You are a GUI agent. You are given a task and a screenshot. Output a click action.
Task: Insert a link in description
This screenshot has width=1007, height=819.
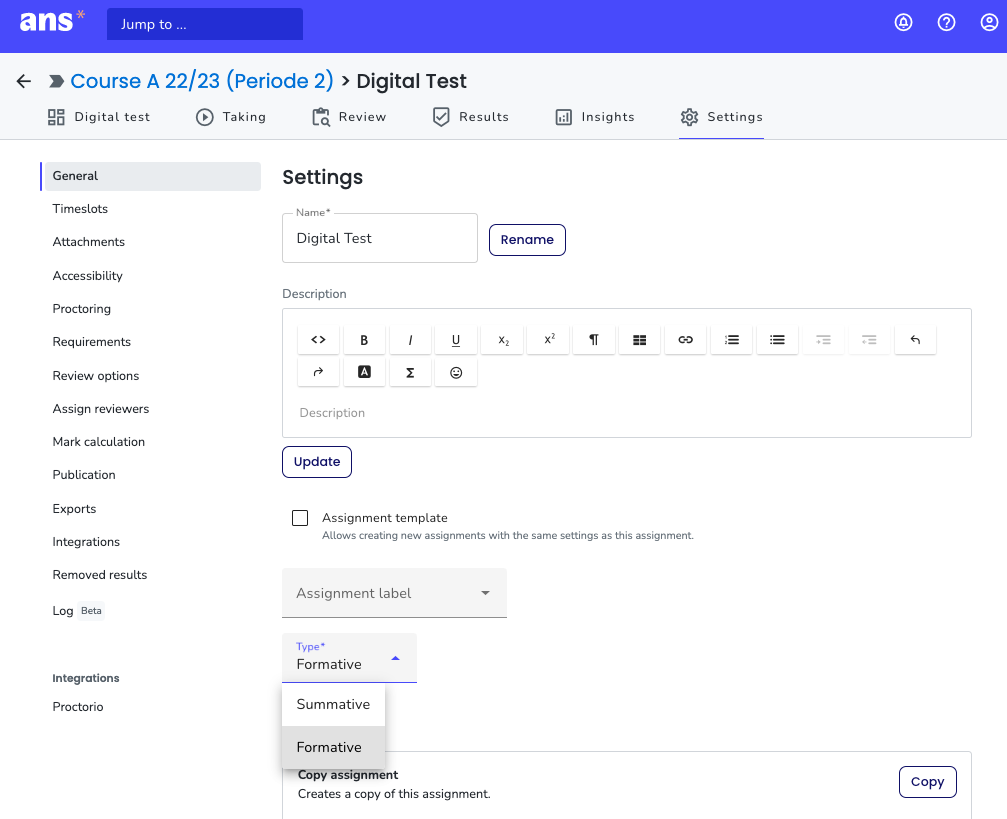point(685,340)
